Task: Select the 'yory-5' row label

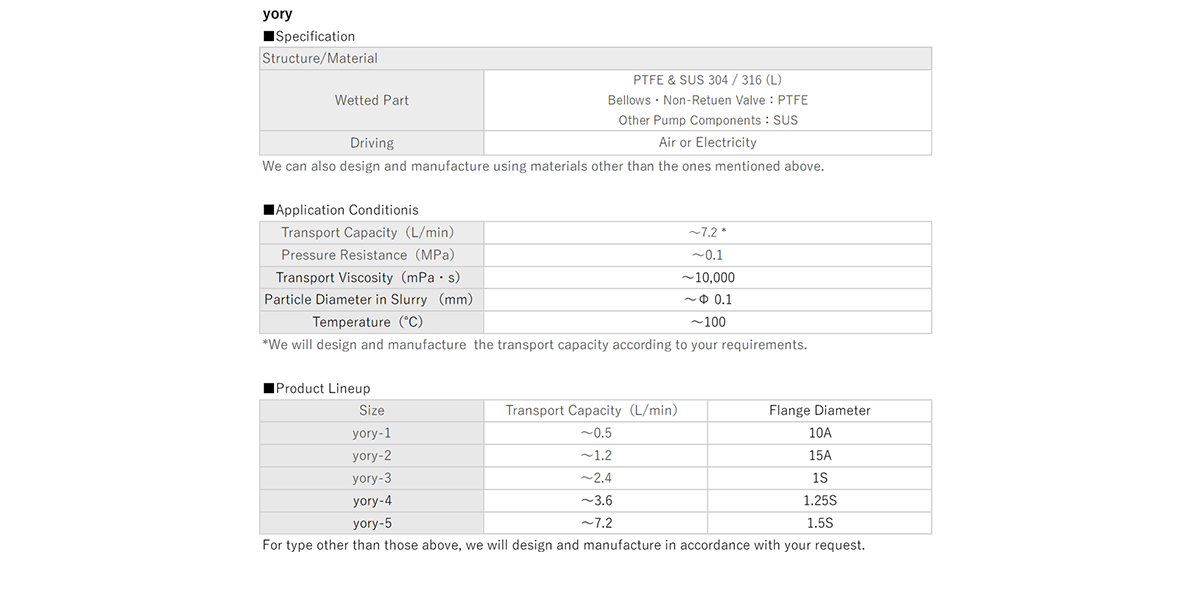Action: [372, 523]
